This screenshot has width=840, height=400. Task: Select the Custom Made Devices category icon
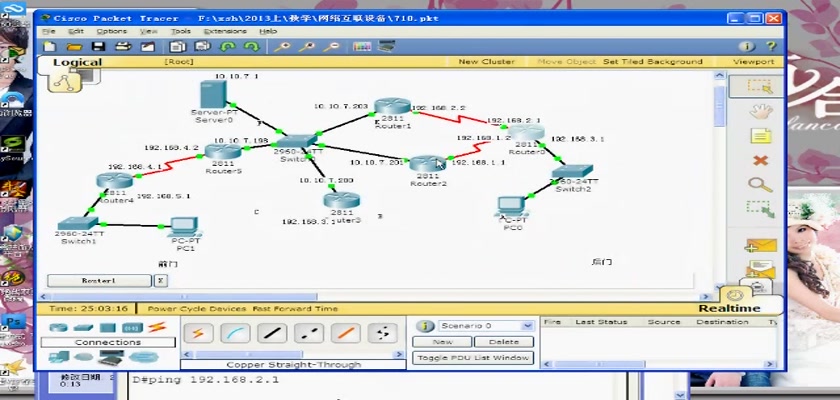111,357
